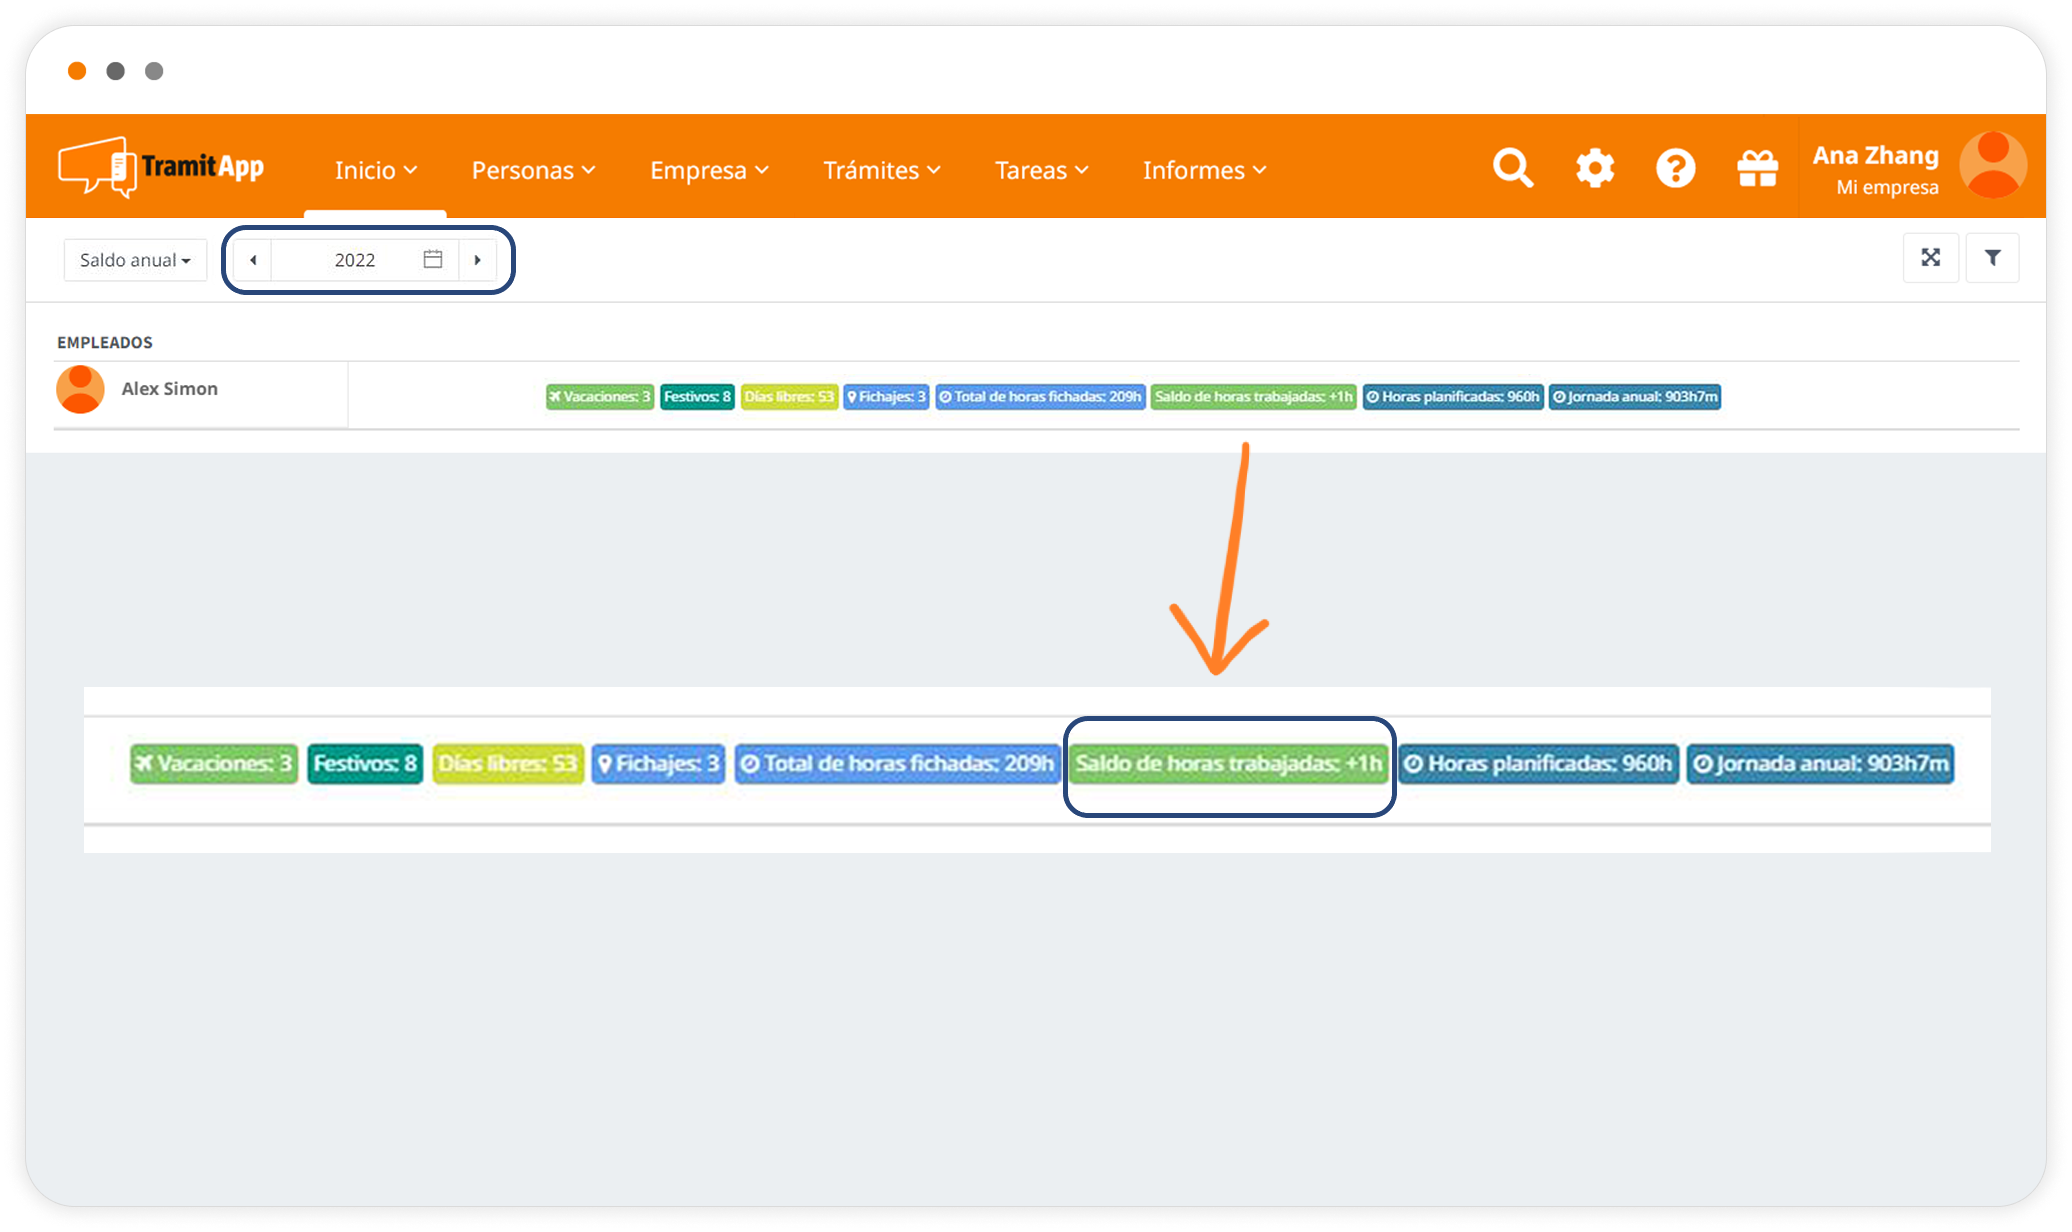Open the Informes menu
The width and height of the screenshot is (2072, 1232).
(1204, 171)
